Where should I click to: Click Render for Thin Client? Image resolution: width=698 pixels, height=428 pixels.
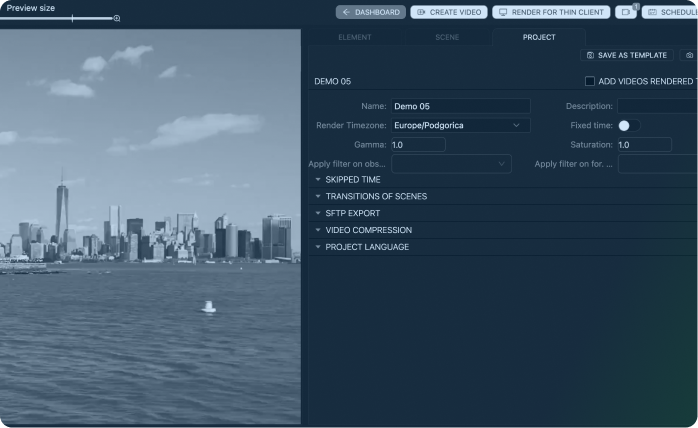(551, 12)
